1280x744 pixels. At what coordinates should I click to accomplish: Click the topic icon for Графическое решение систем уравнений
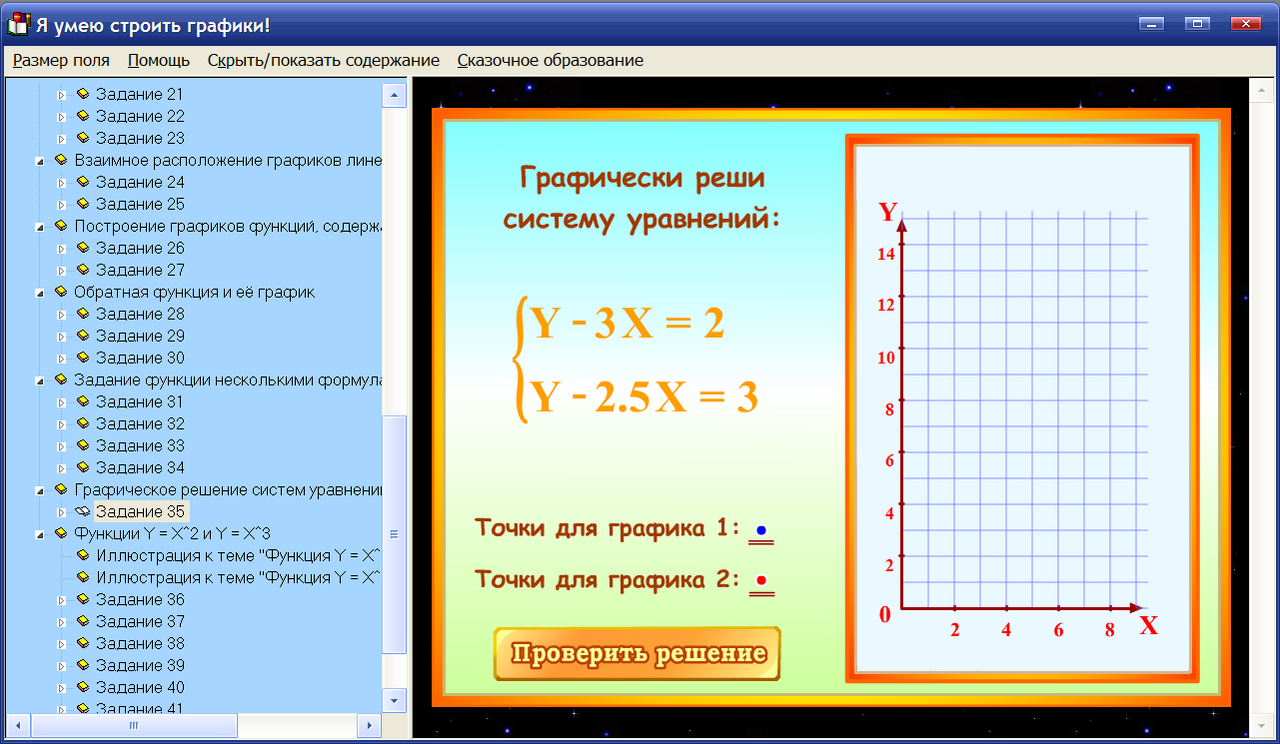point(62,490)
